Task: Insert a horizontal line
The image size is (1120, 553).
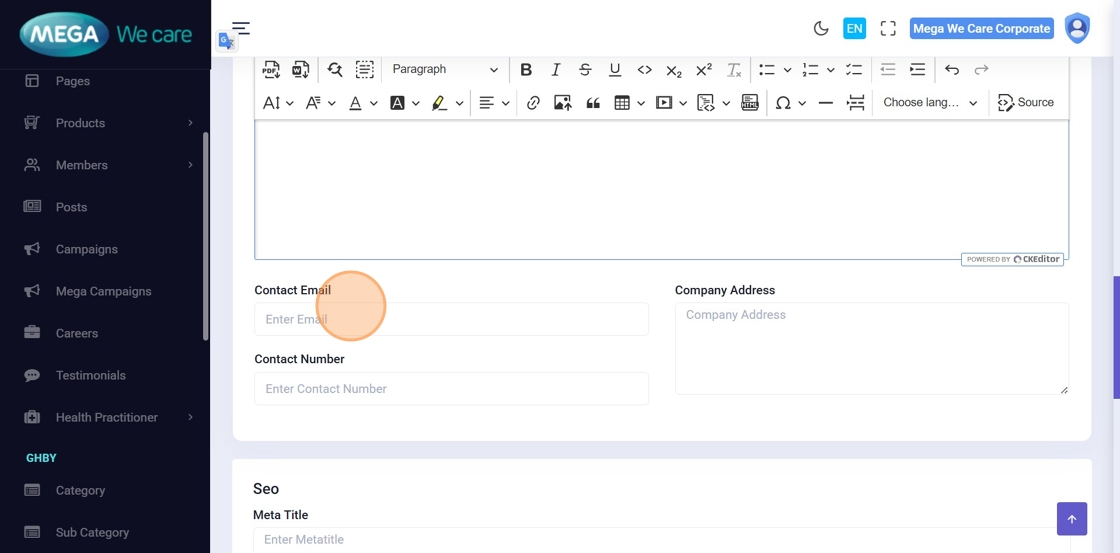Action: point(825,103)
